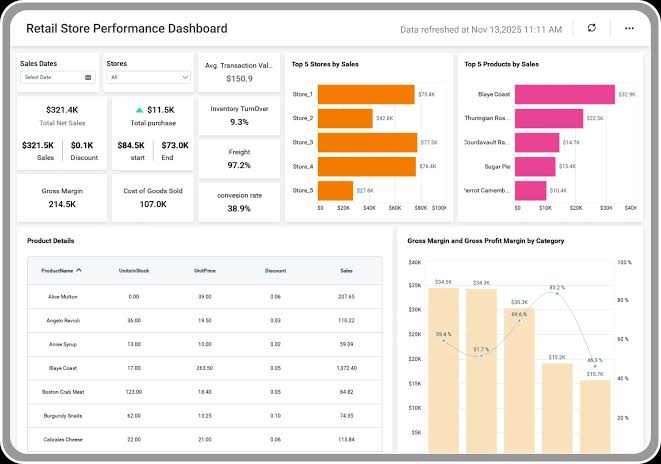Click the green up-triangle beside $11.5K
661x464 pixels.
coord(140,110)
